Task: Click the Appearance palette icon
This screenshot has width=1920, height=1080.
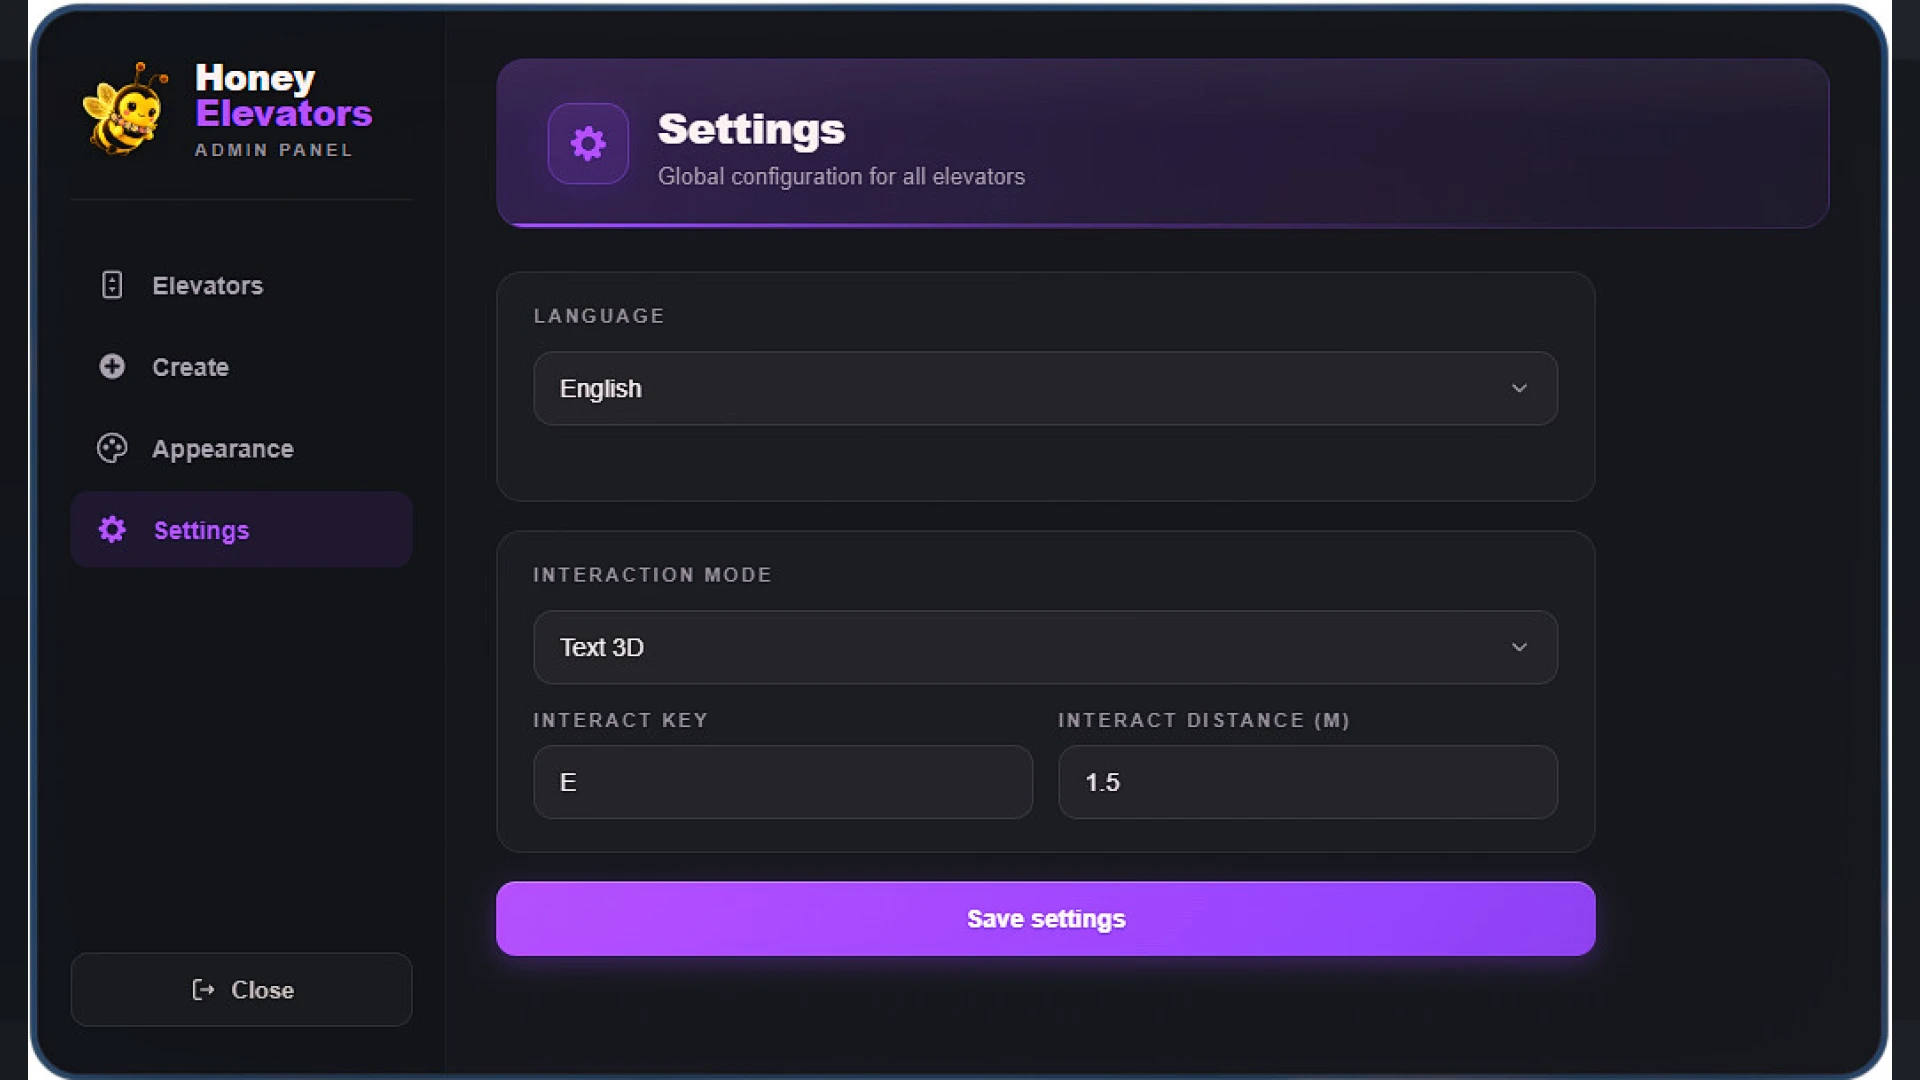Action: (112, 448)
